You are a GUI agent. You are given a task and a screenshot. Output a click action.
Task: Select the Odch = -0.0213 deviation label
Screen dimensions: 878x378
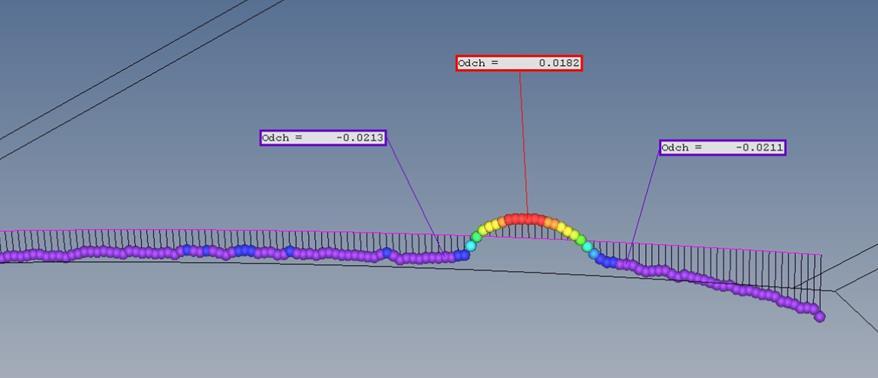pos(323,138)
